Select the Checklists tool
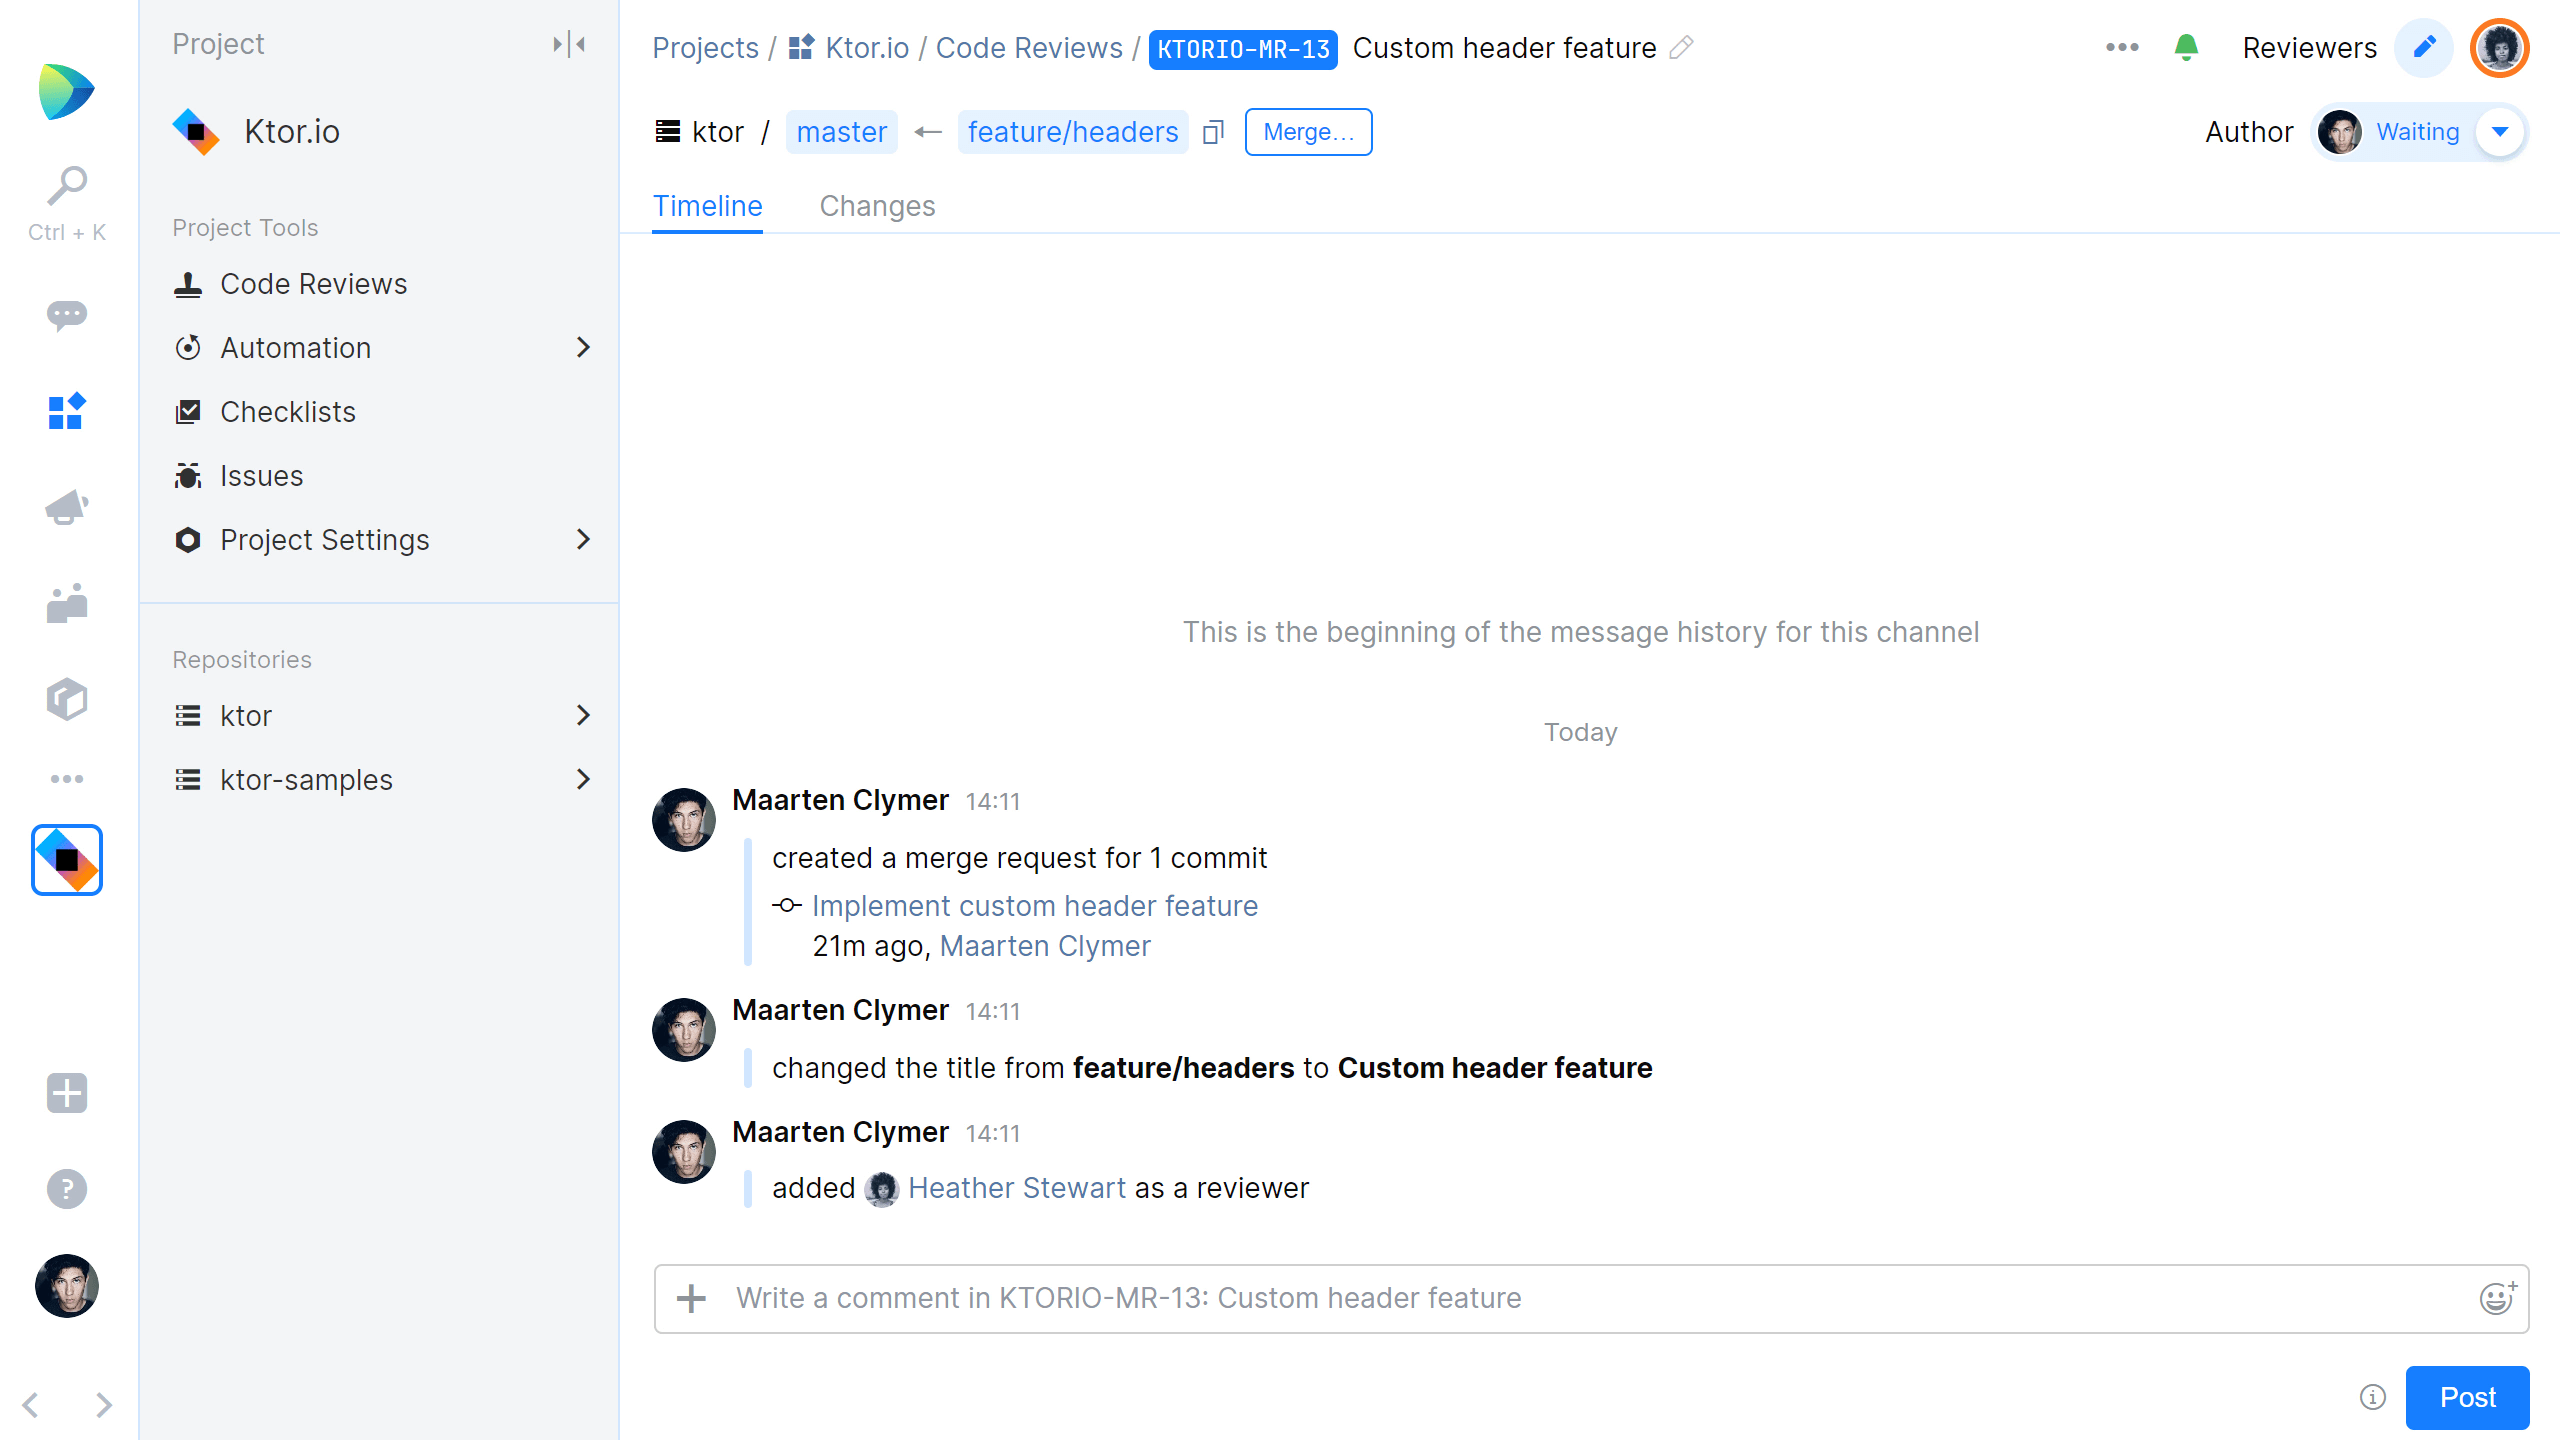2560x1440 pixels. (287, 411)
